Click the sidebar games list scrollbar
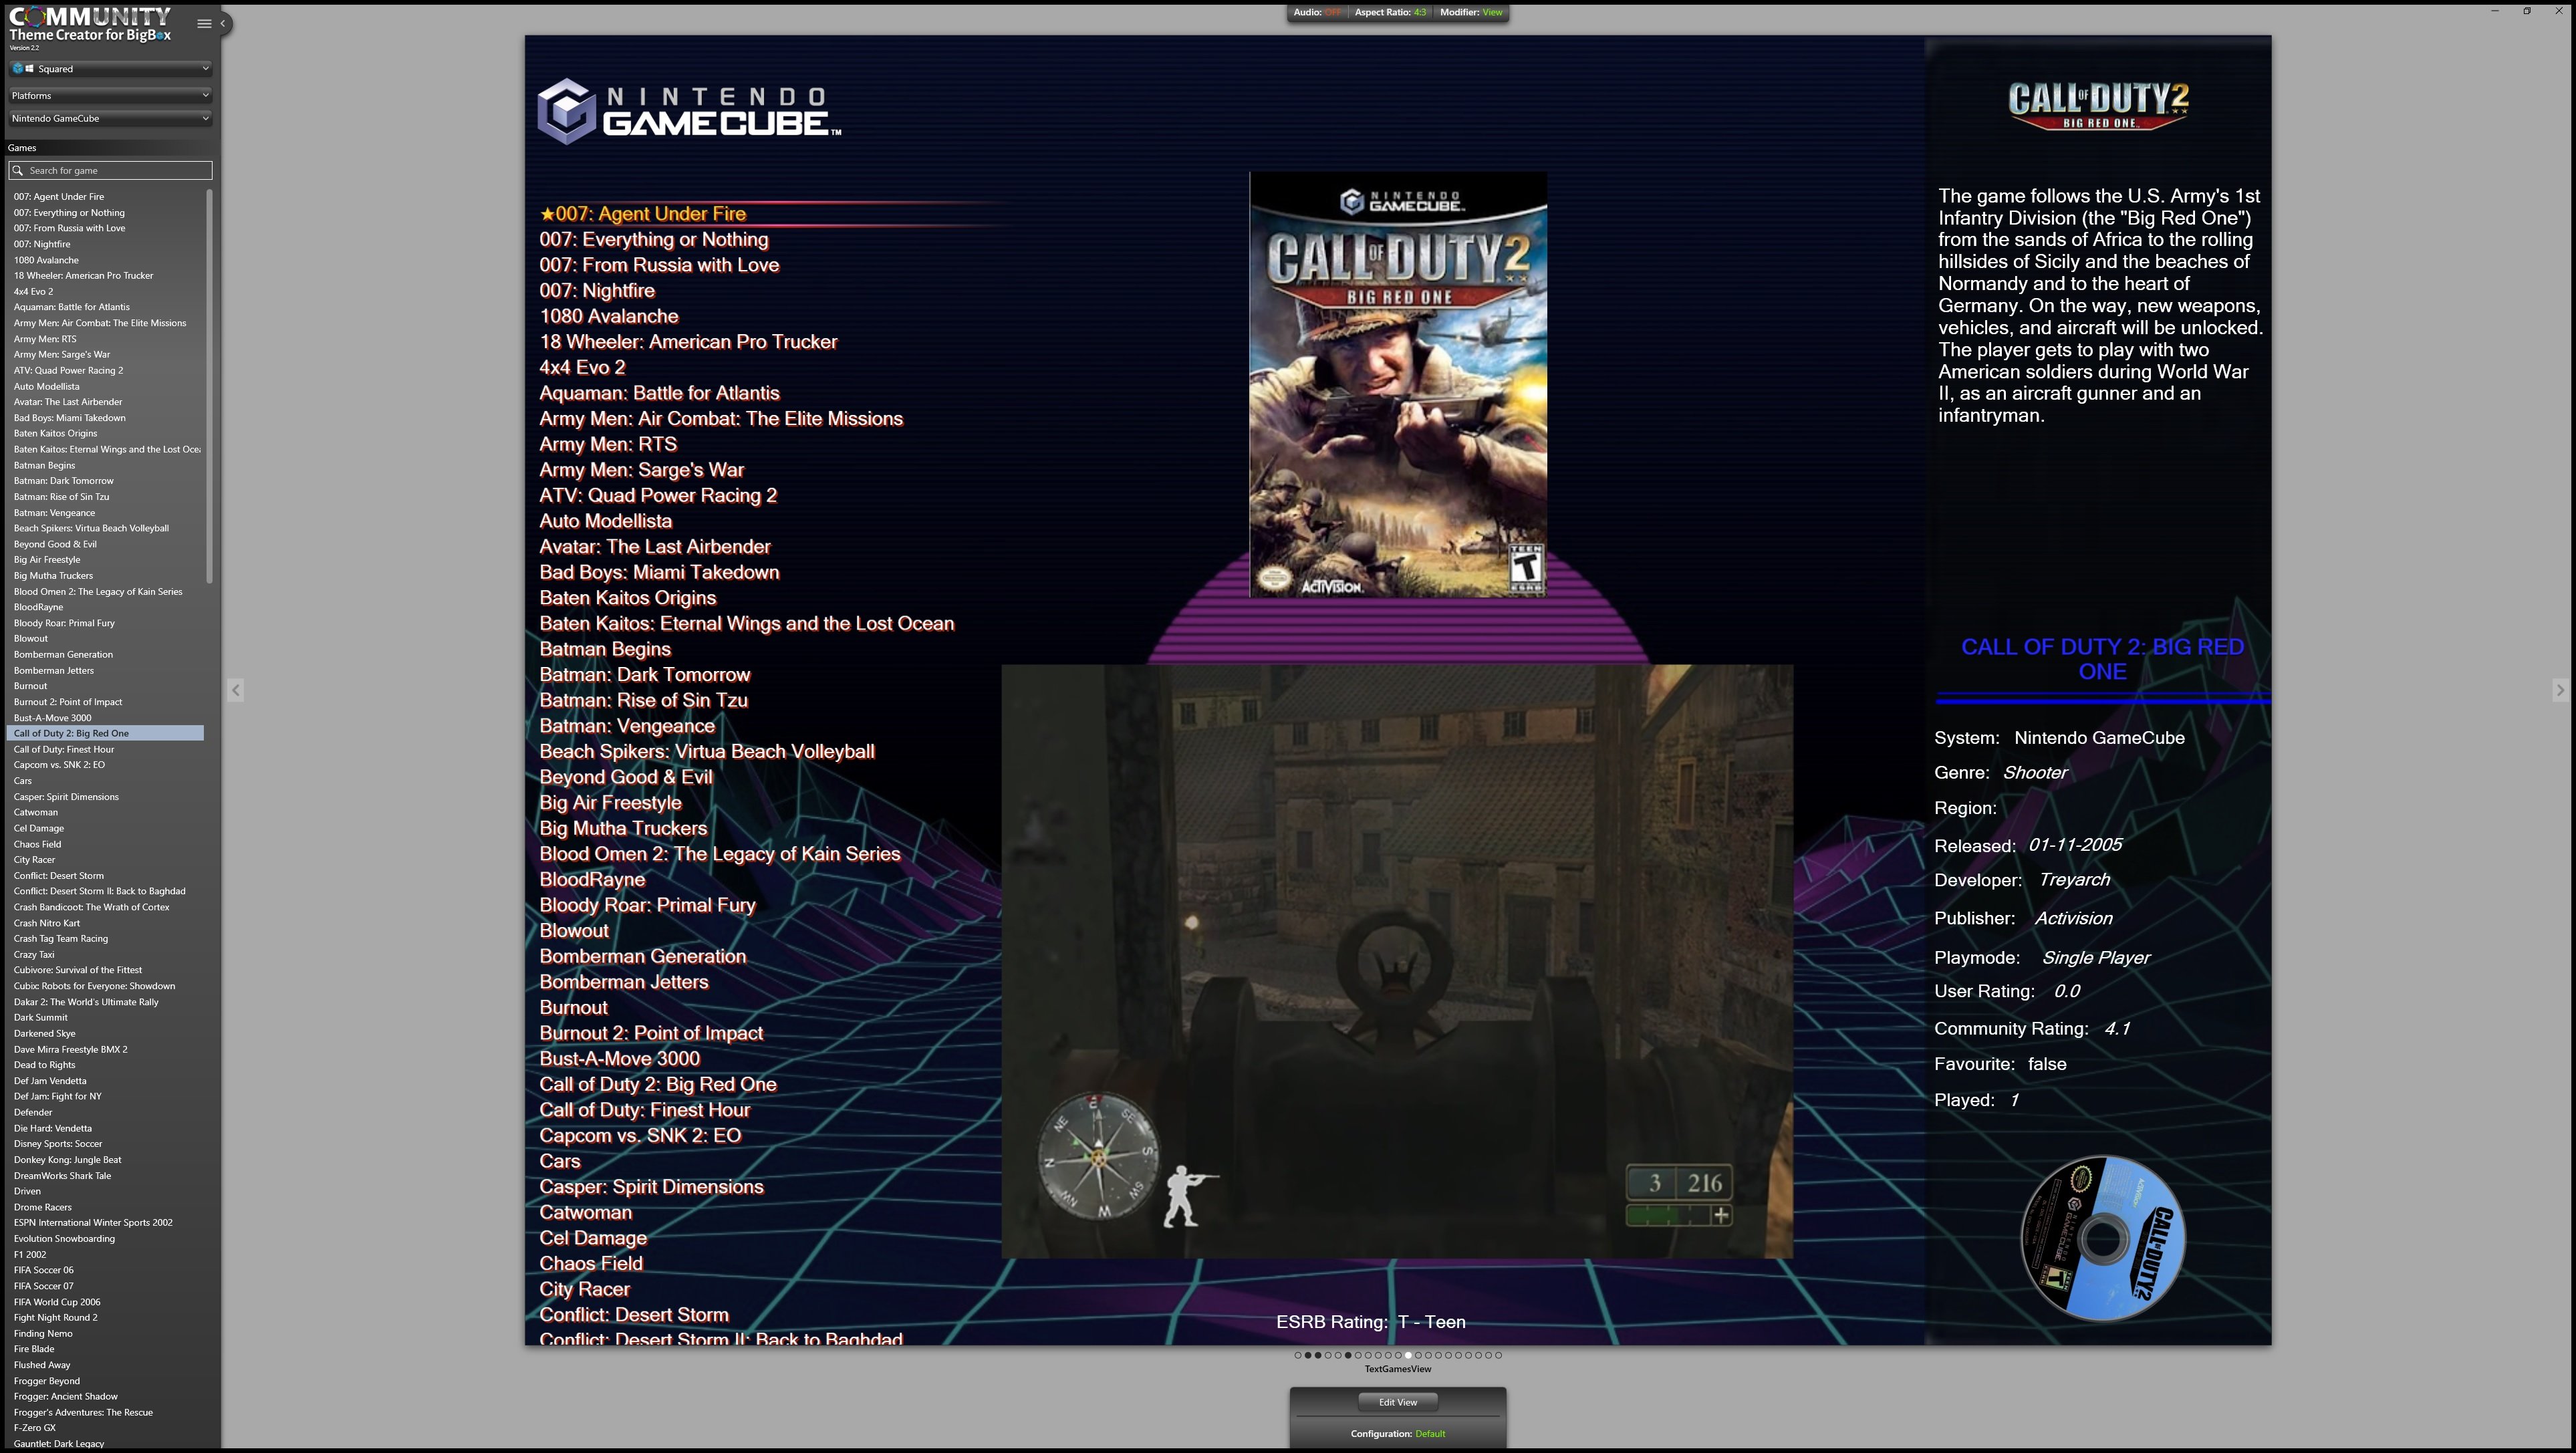 209,385
